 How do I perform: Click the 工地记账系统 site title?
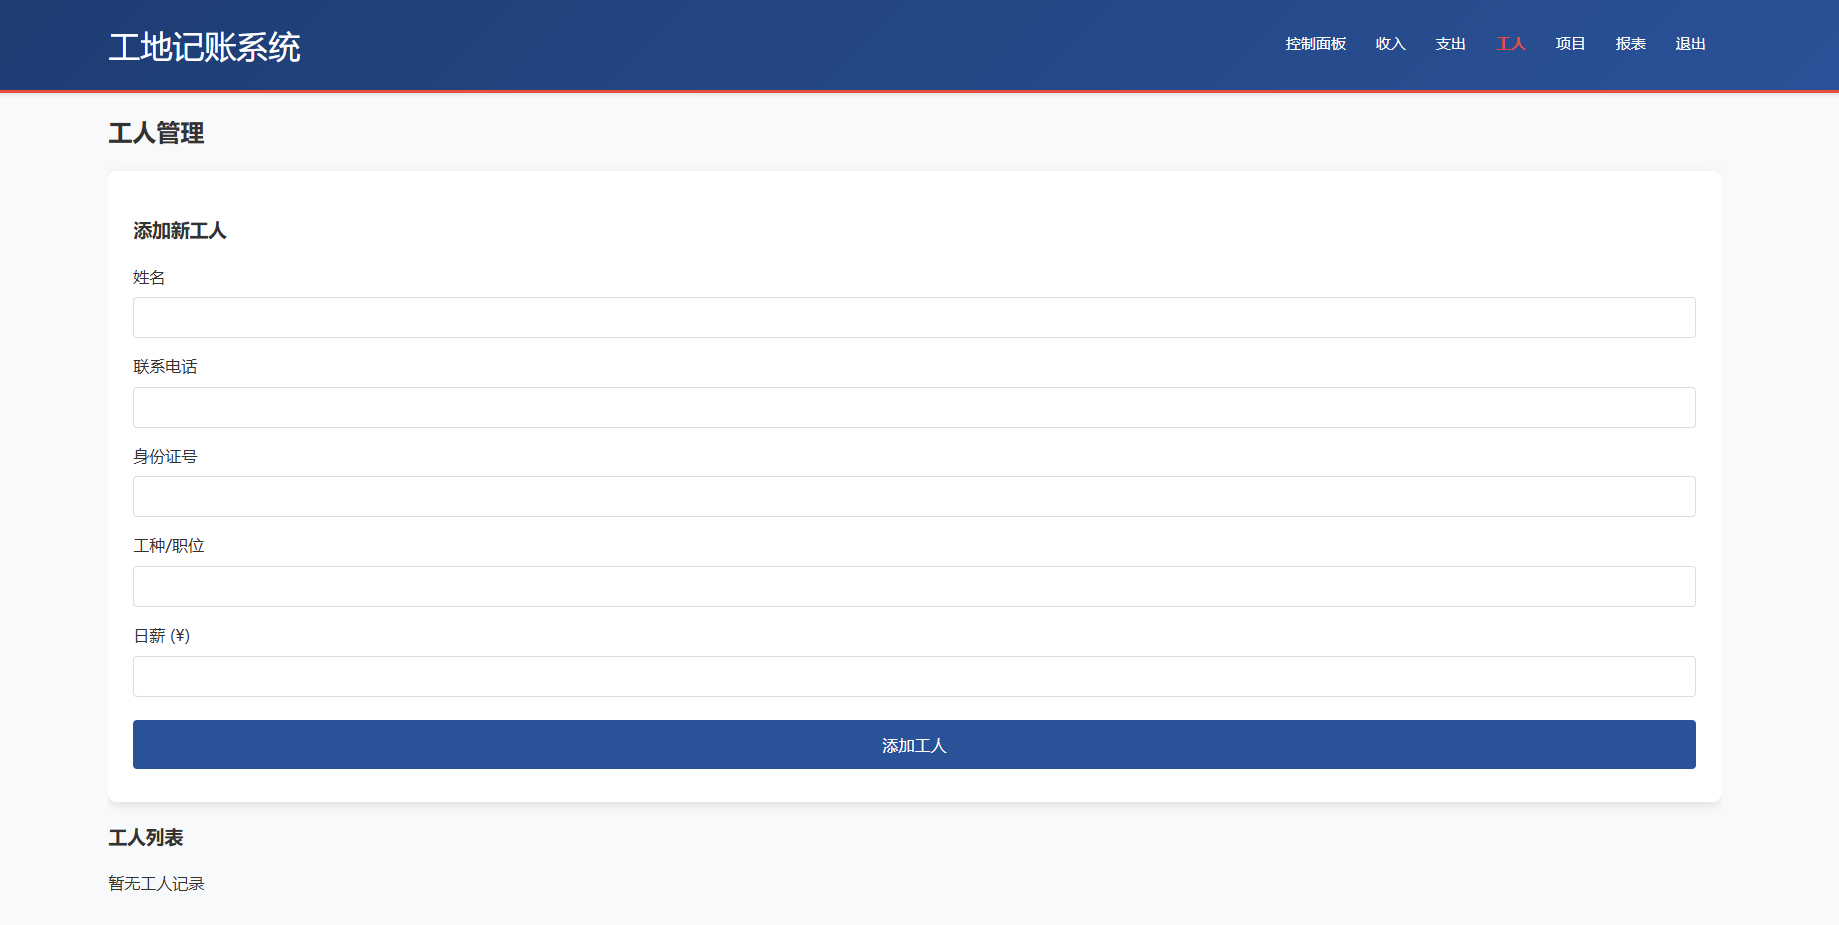(204, 47)
